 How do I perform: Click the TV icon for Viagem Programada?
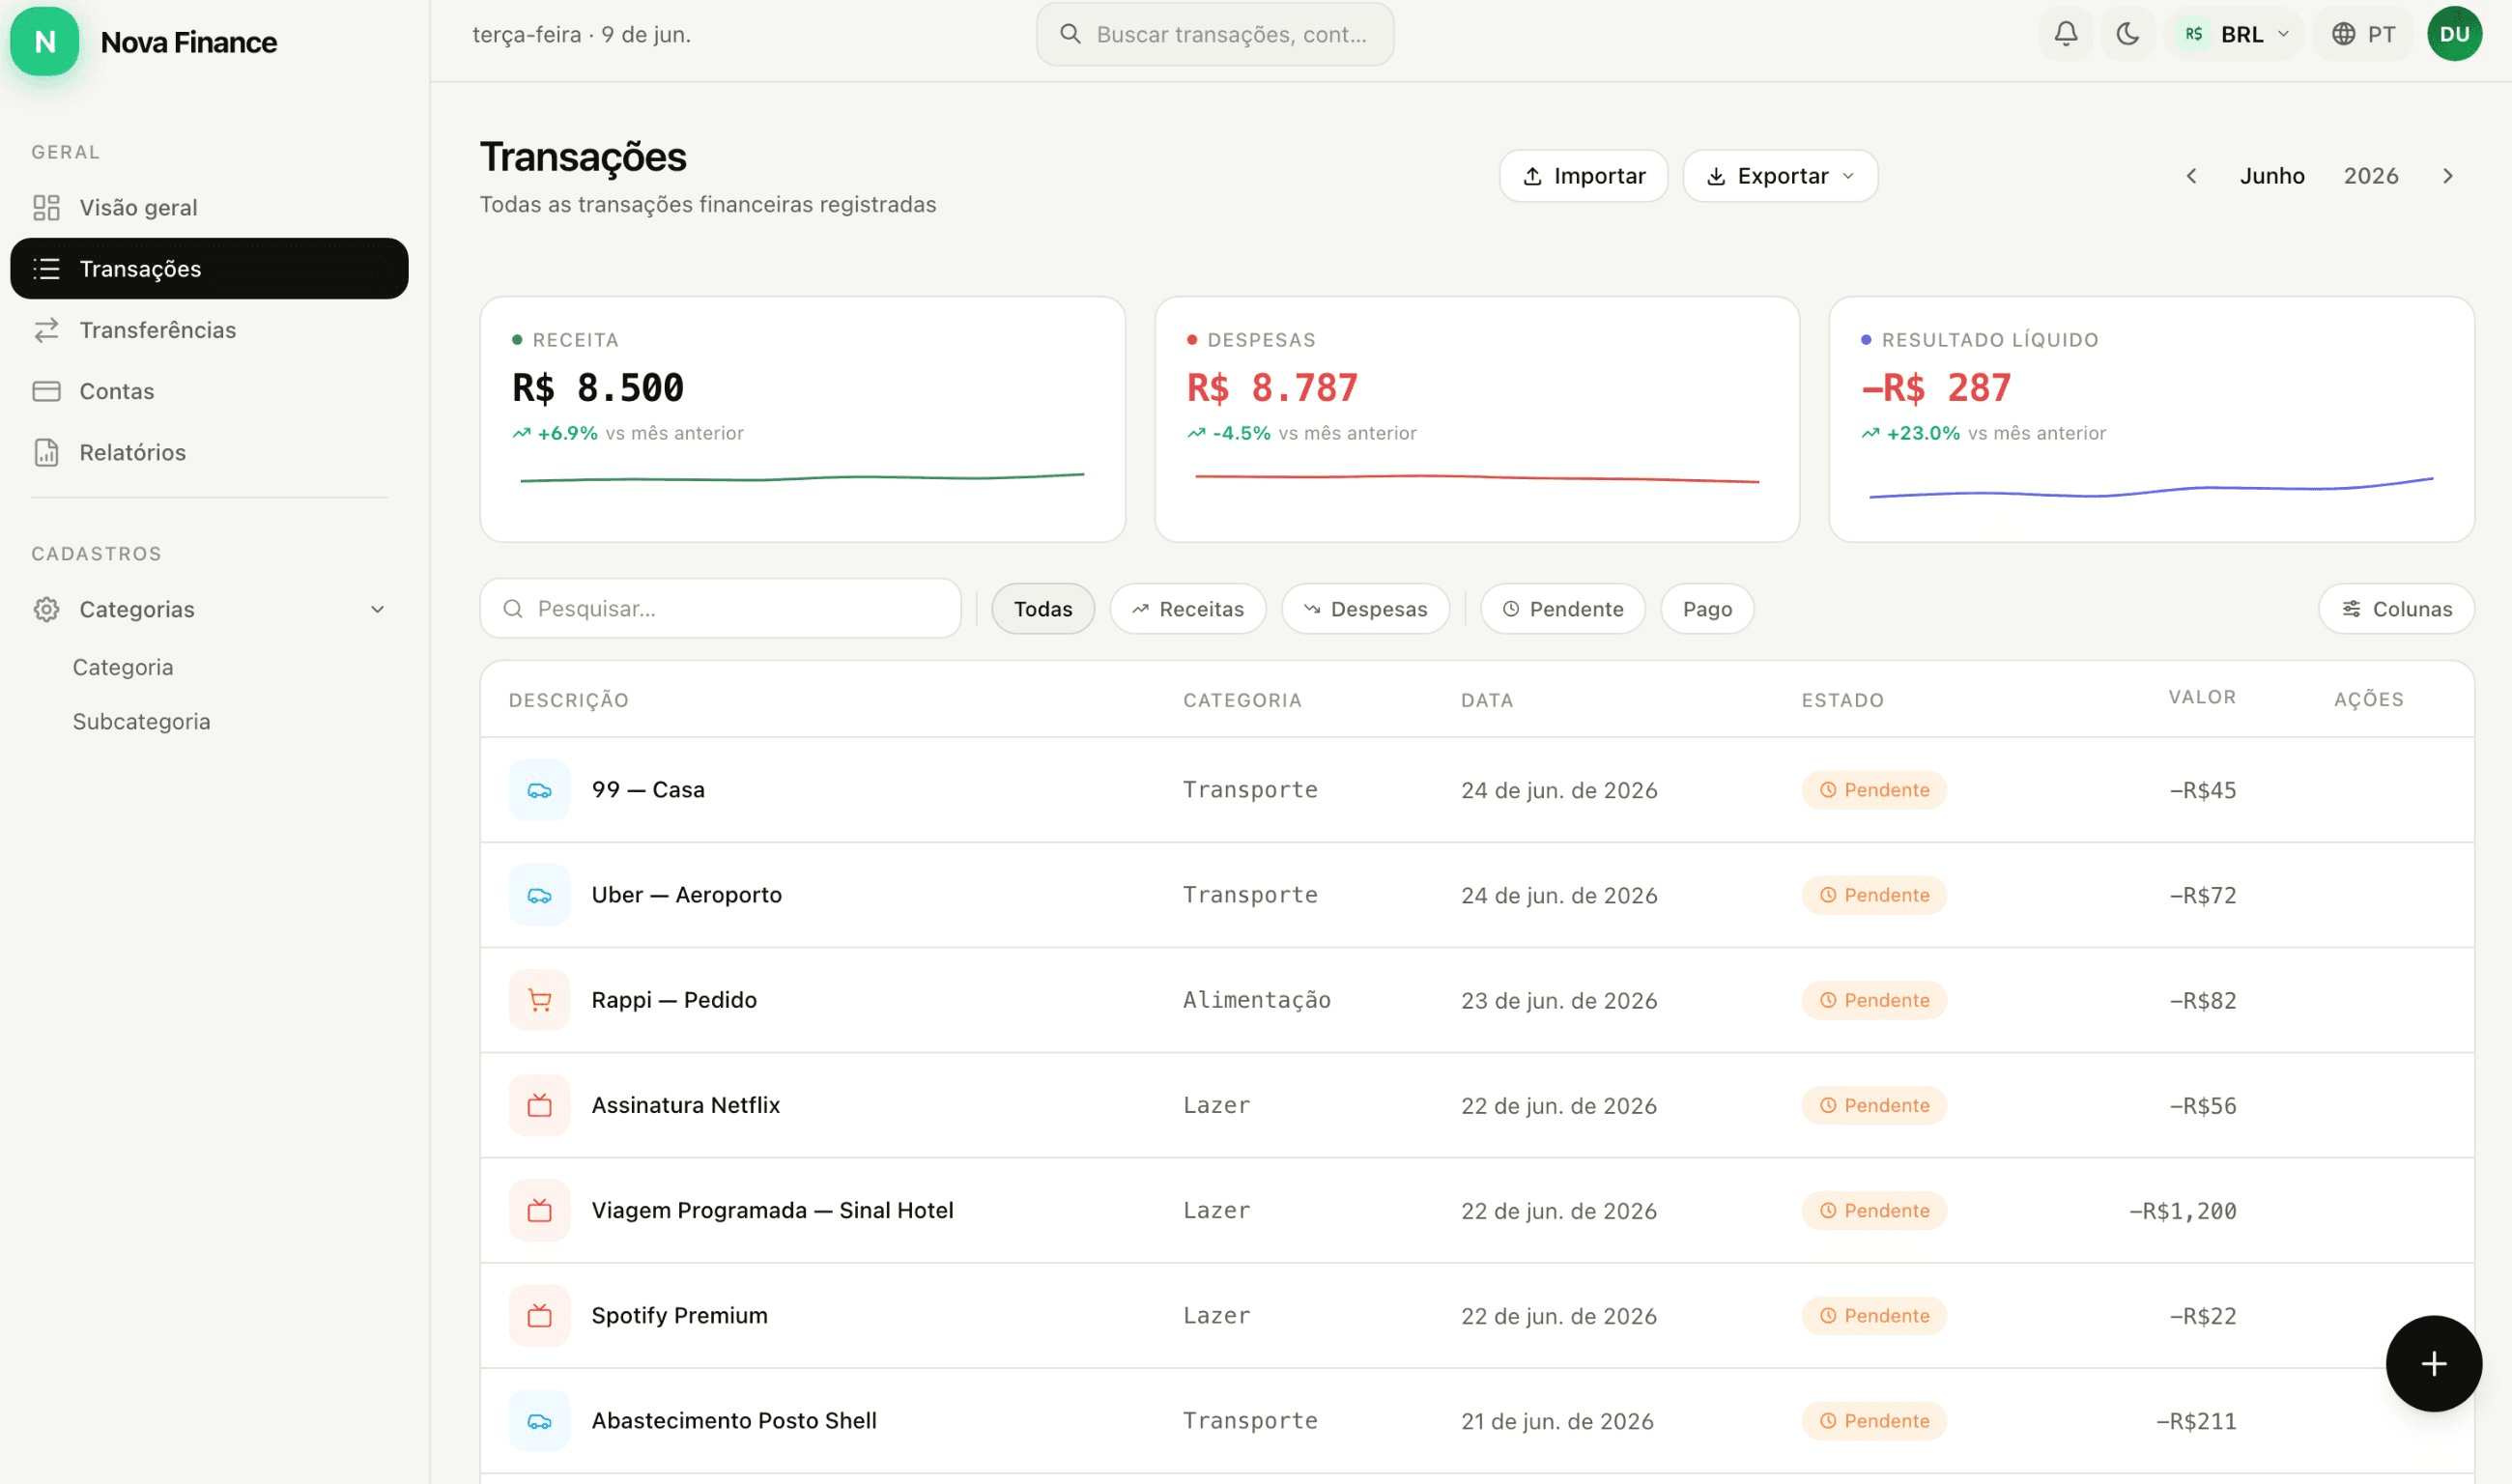click(x=539, y=1210)
